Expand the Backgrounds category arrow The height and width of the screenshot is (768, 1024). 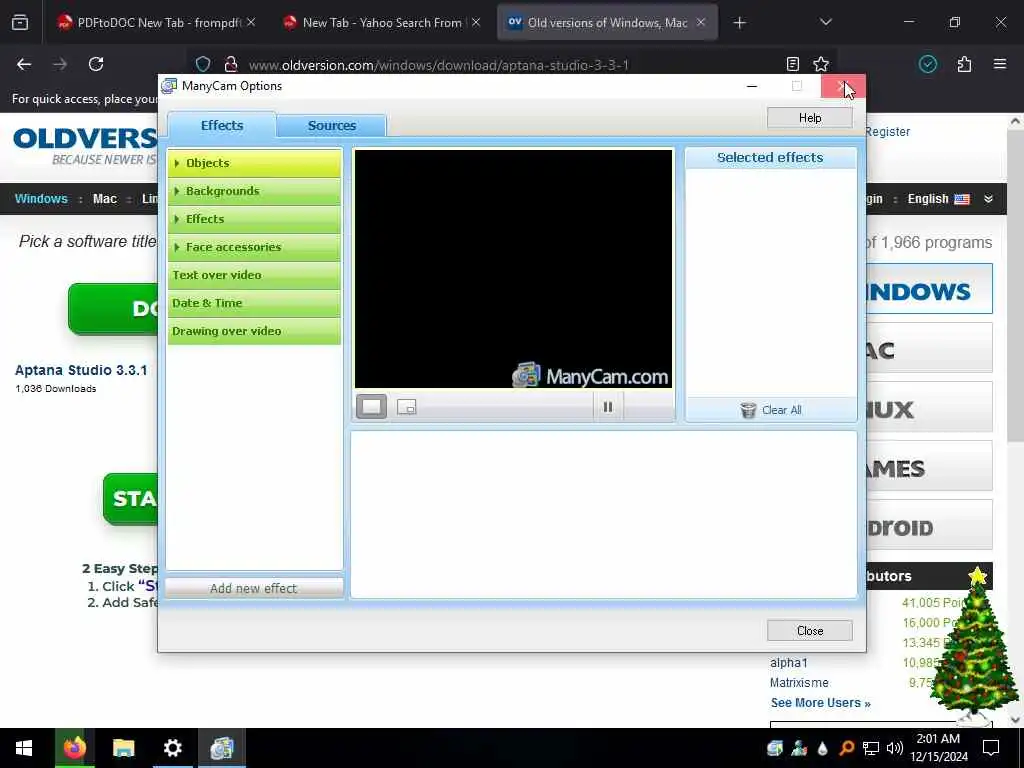coord(177,191)
